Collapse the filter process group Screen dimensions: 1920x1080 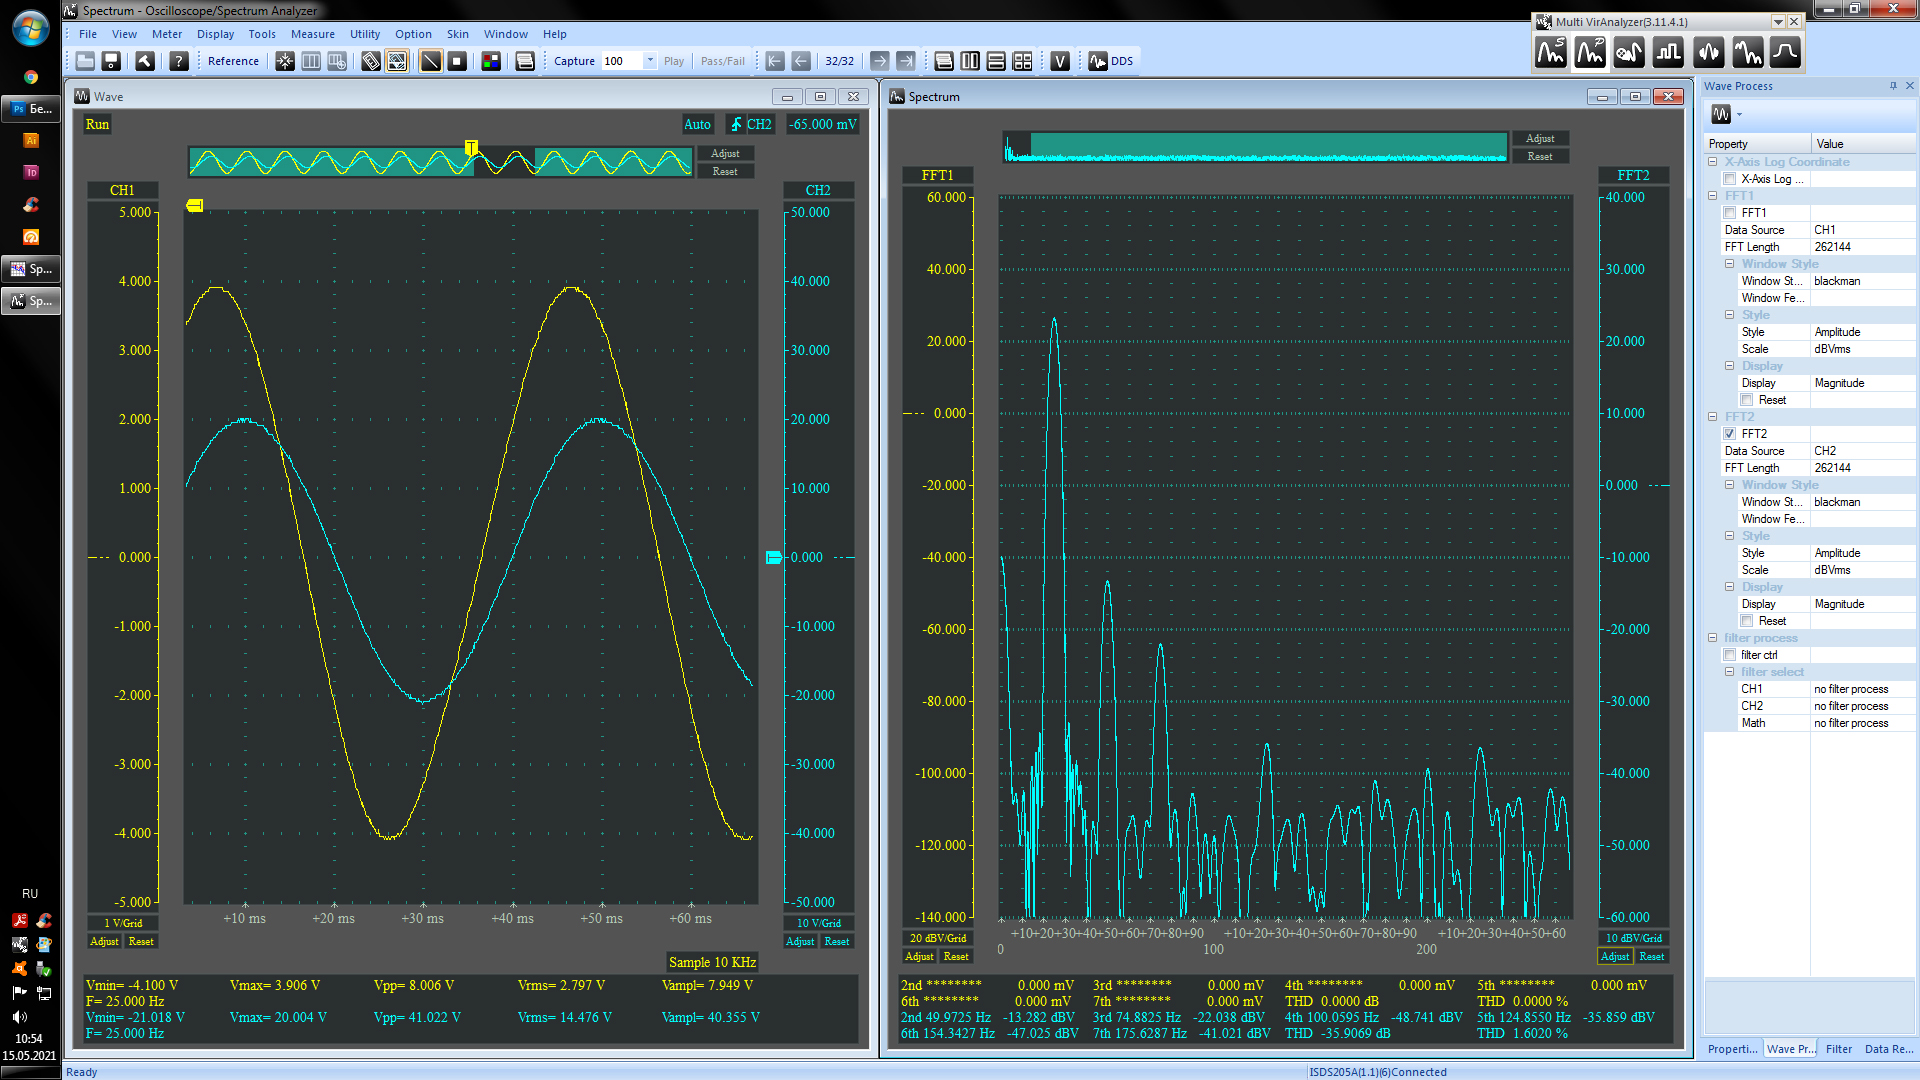(1713, 638)
